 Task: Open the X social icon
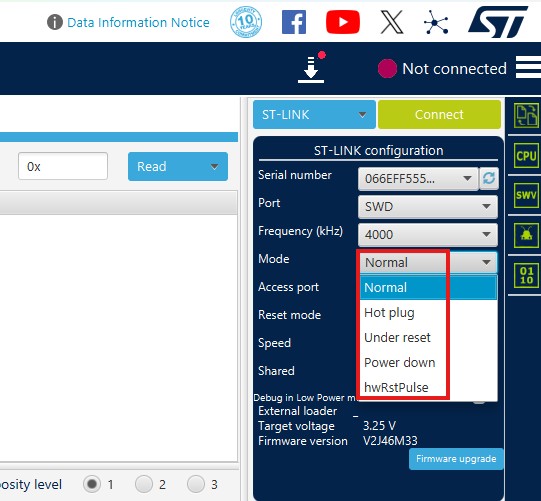pyautogui.click(x=392, y=22)
